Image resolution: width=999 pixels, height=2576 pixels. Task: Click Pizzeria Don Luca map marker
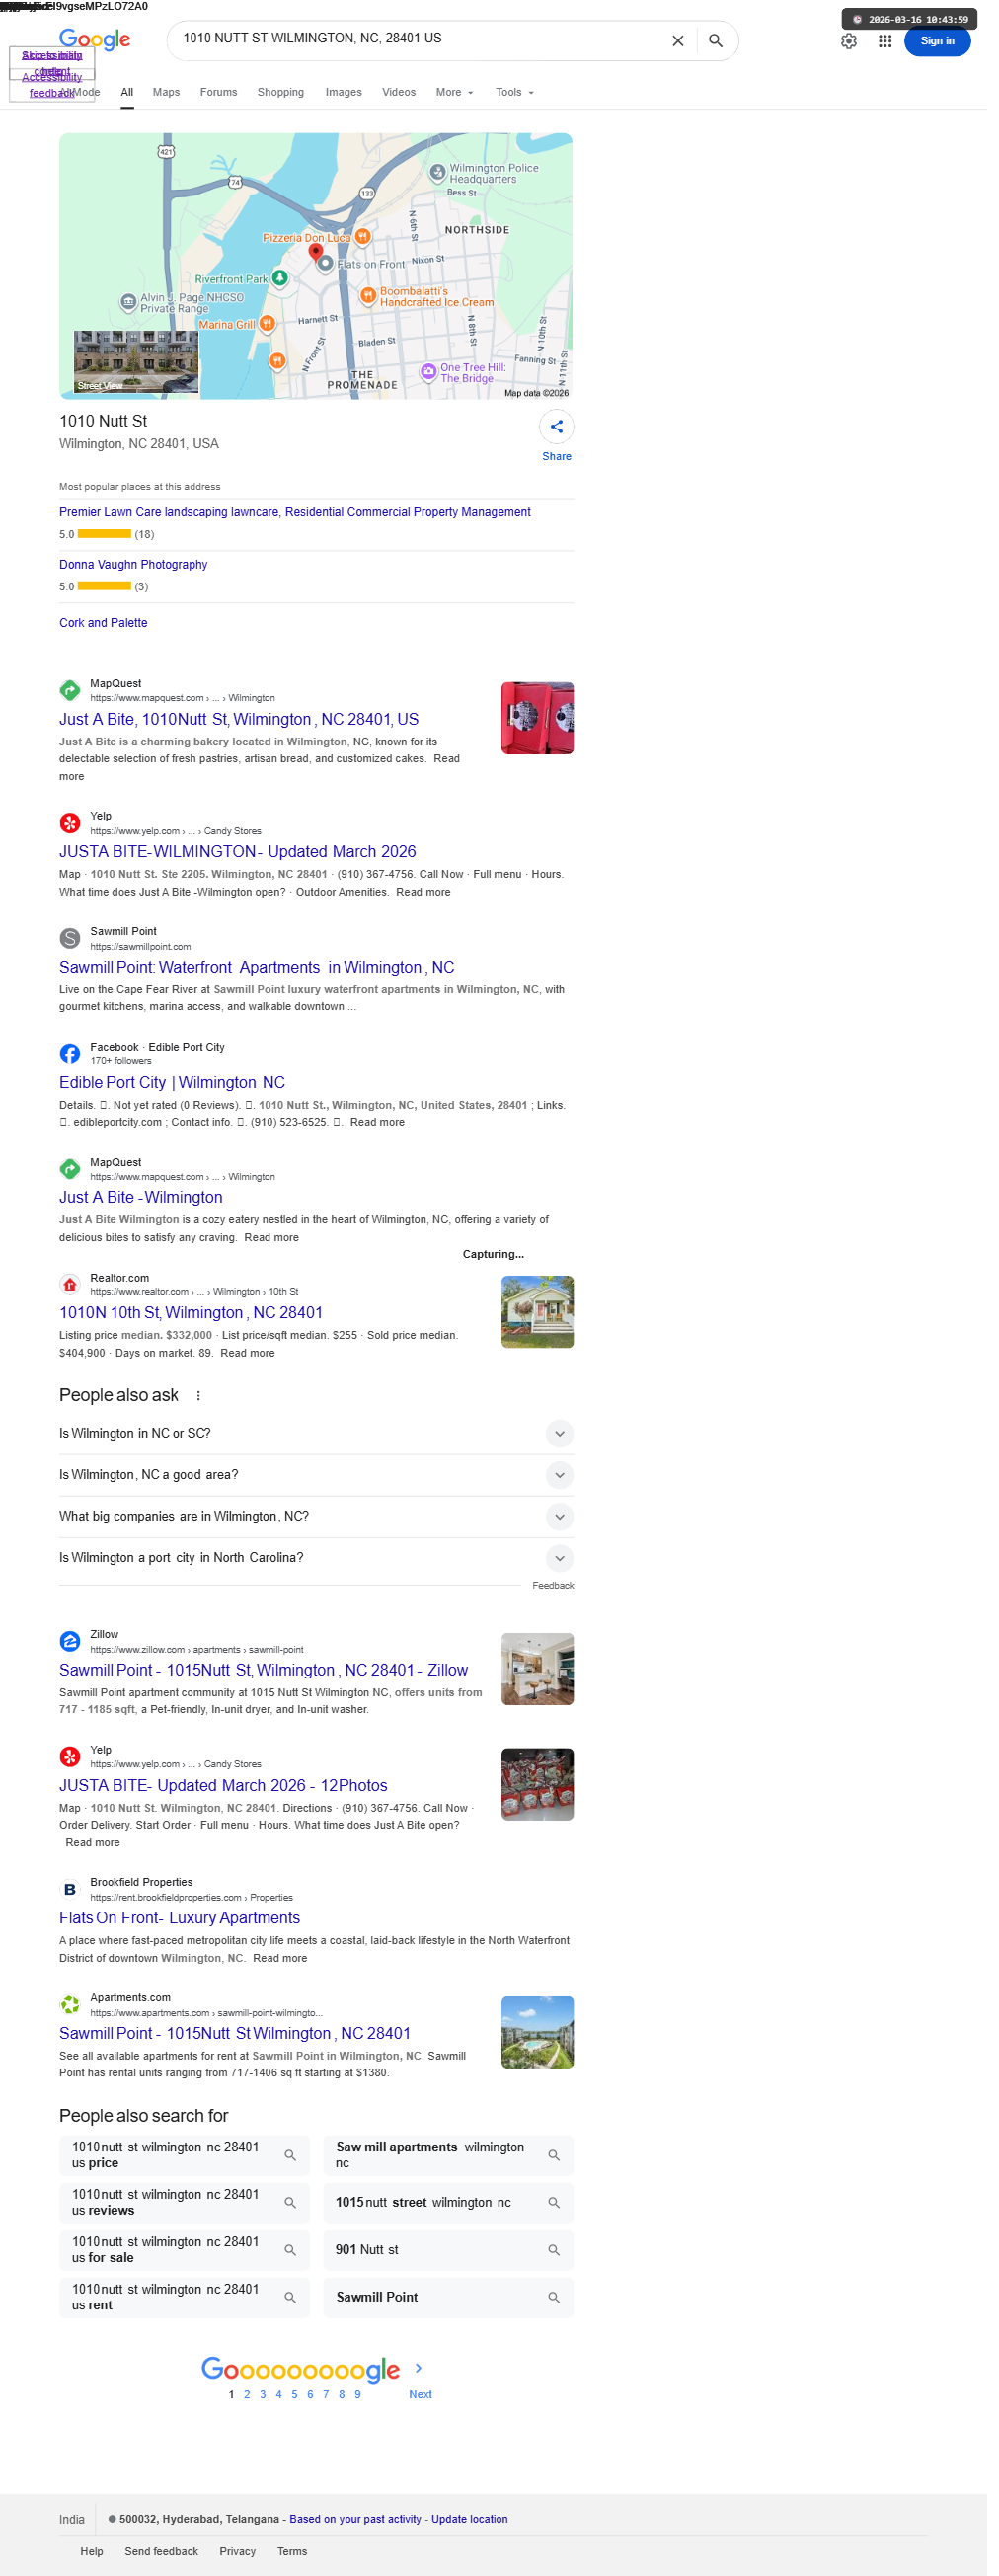[x=367, y=239]
